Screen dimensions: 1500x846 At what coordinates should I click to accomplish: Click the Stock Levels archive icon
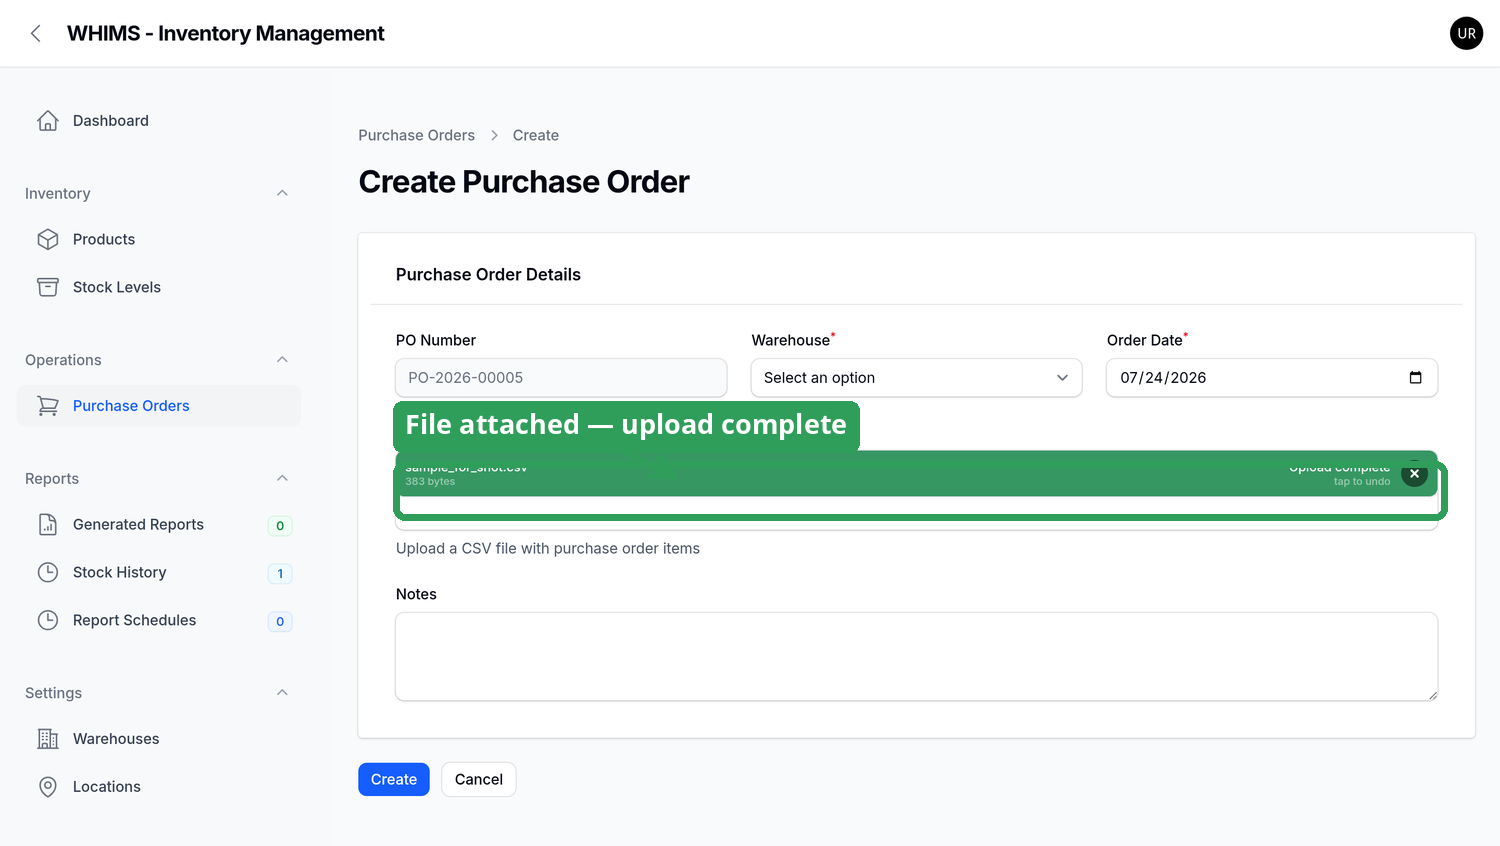[x=48, y=287]
